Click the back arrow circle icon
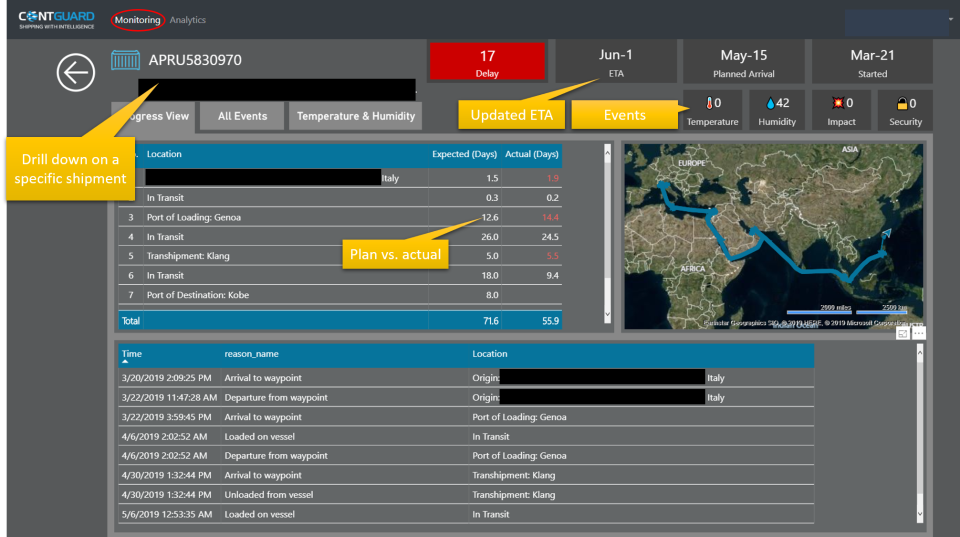Screen dimensions: 960x537 pos(76,72)
